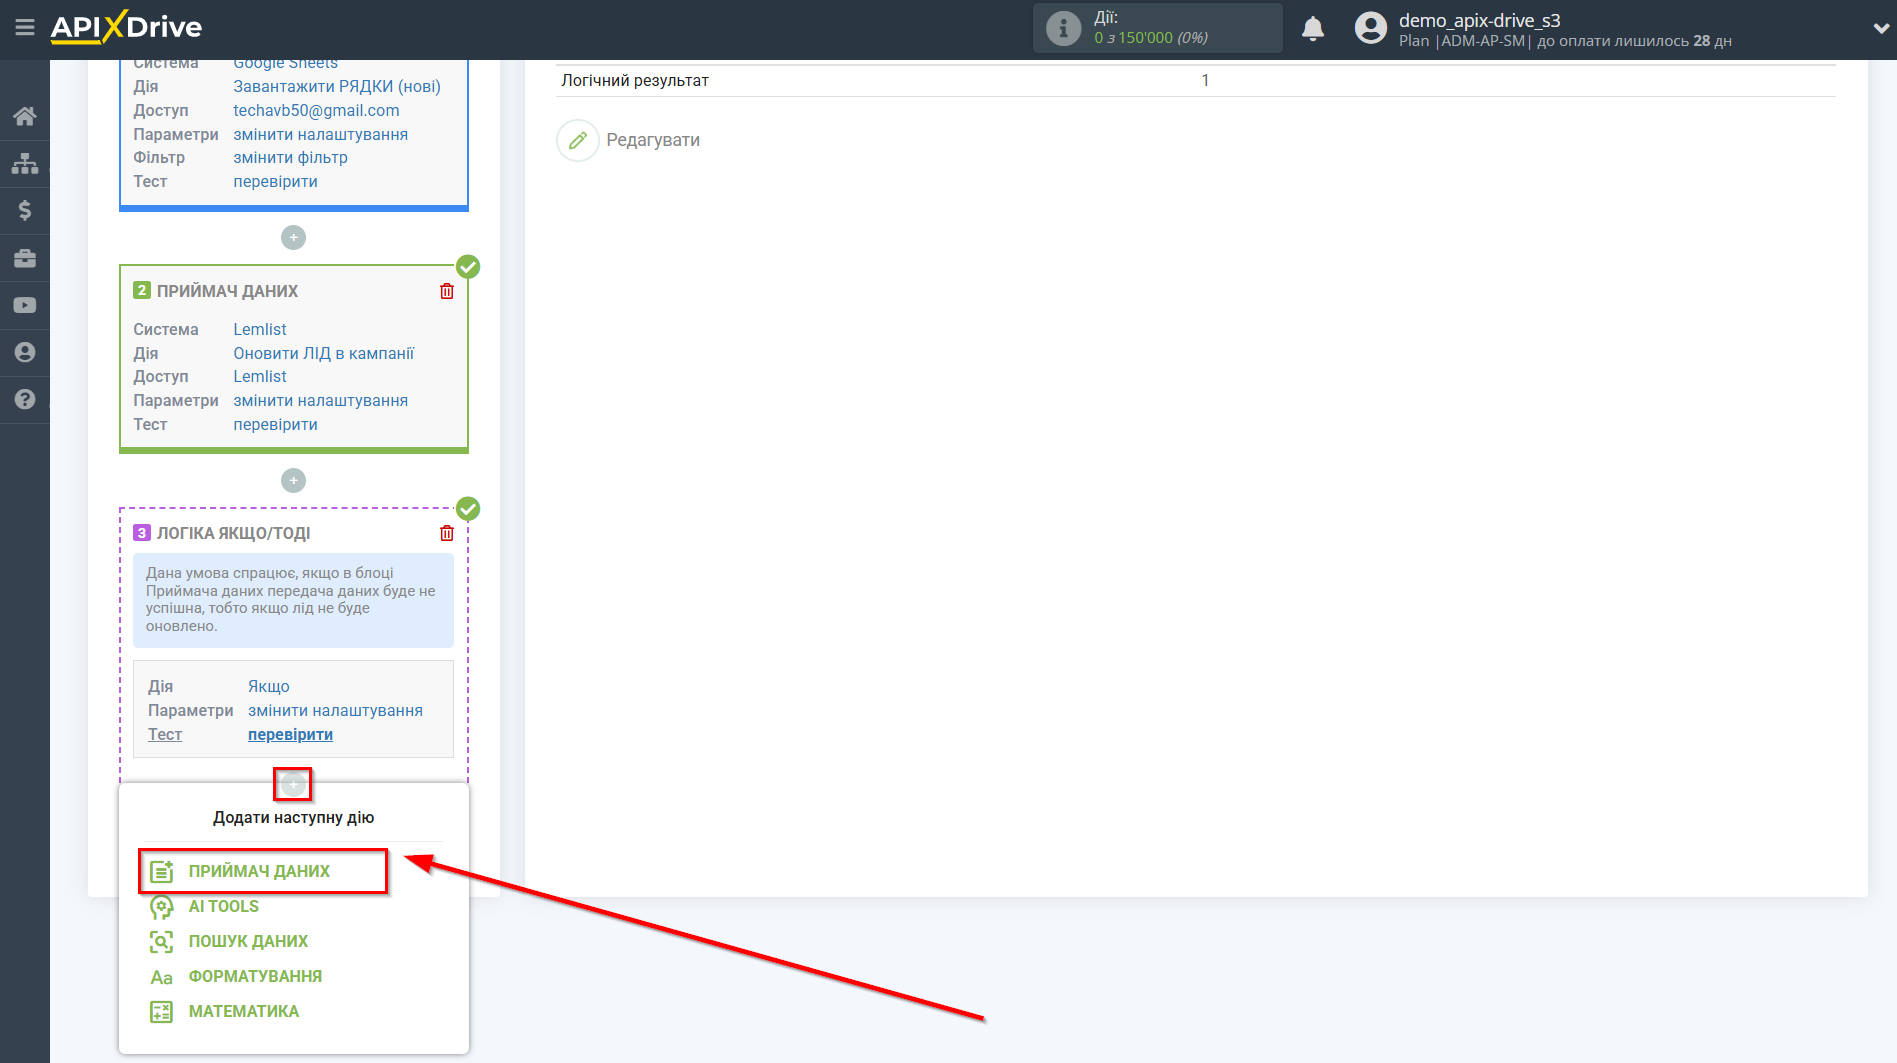The width and height of the screenshot is (1897, 1063).
Task: Delete the ЛОГІКА ЯКЩО/ТОДІ block with trash icon
Action: click(447, 533)
